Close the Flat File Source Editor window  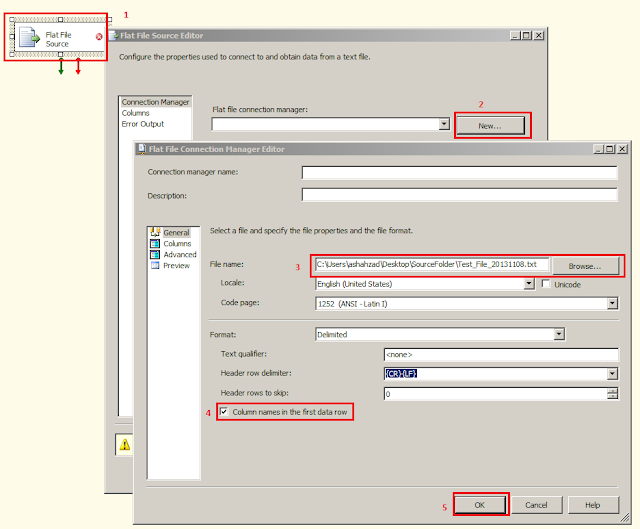(539, 36)
